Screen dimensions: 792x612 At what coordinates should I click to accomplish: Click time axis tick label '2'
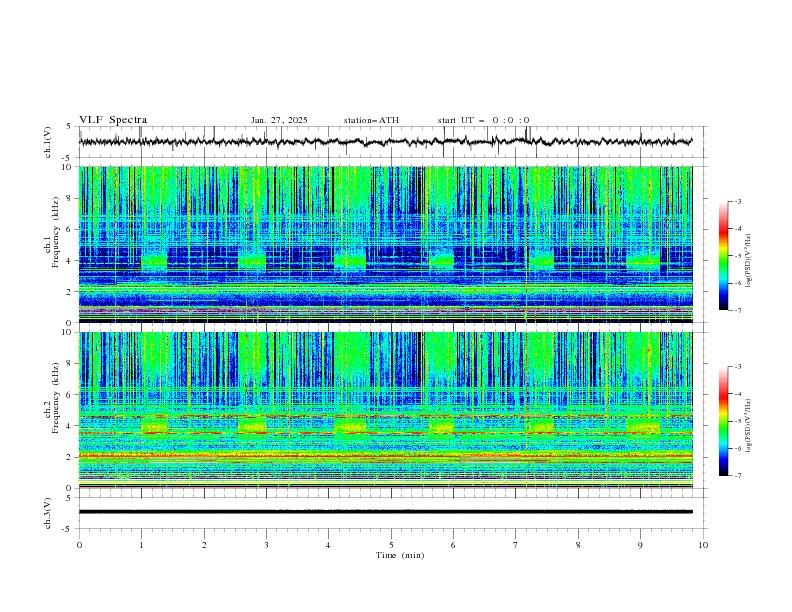click(204, 545)
